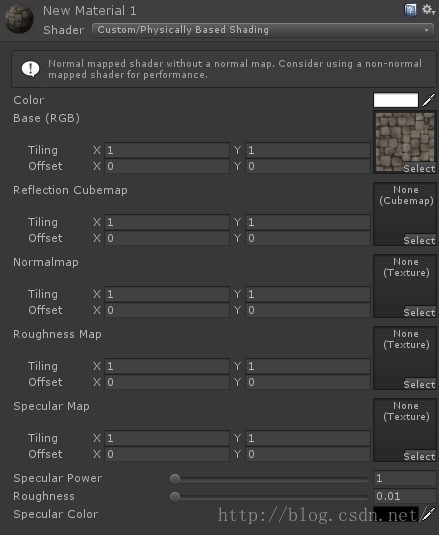This screenshot has height=535, width=439.
Task: Click the Roughness slider handle
Action: pyautogui.click(x=175, y=497)
